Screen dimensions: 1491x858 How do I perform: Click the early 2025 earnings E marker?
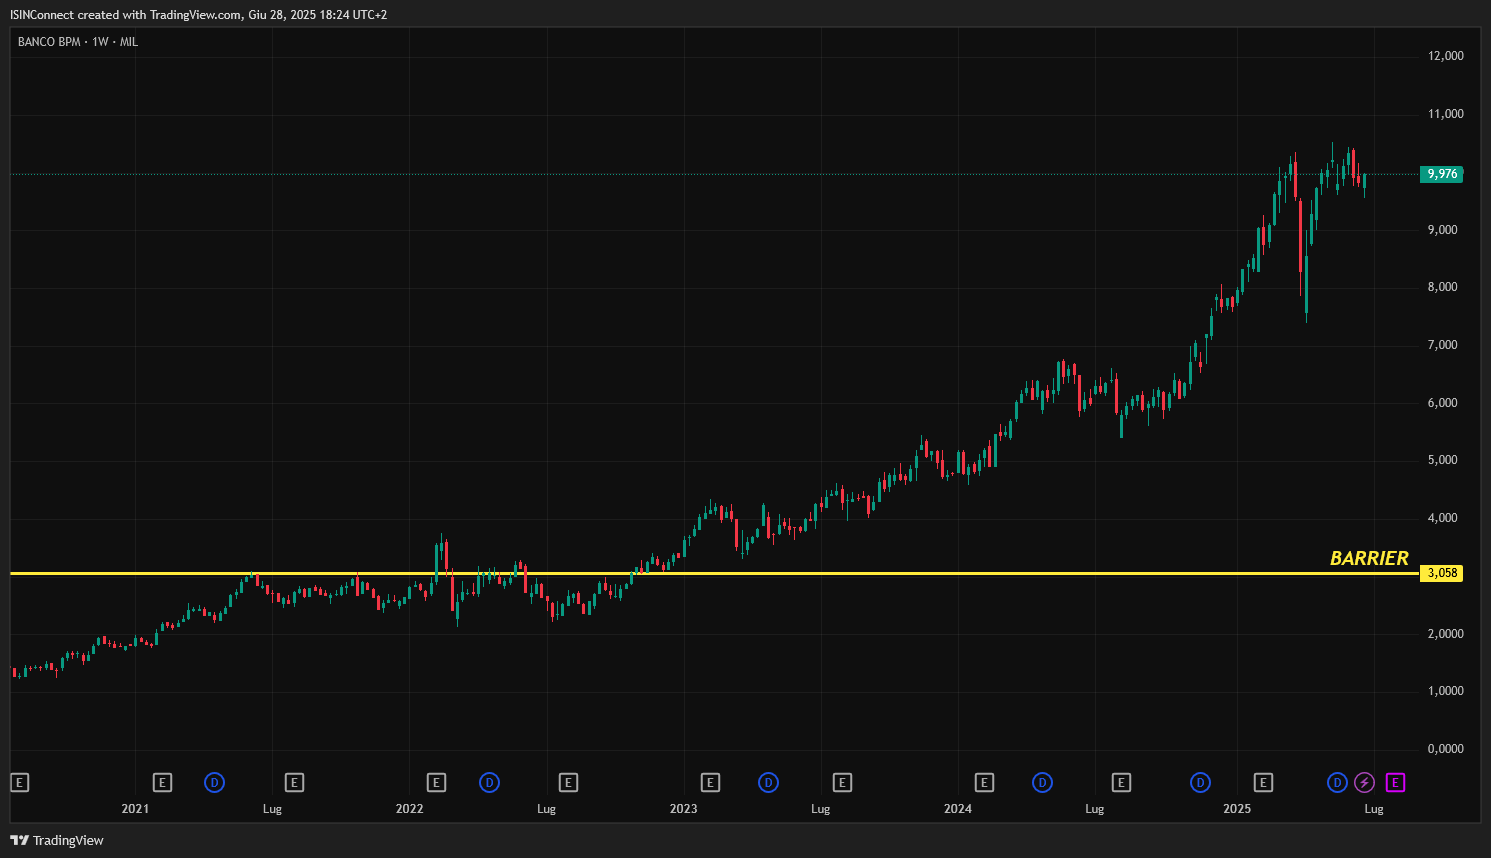point(1263,783)
